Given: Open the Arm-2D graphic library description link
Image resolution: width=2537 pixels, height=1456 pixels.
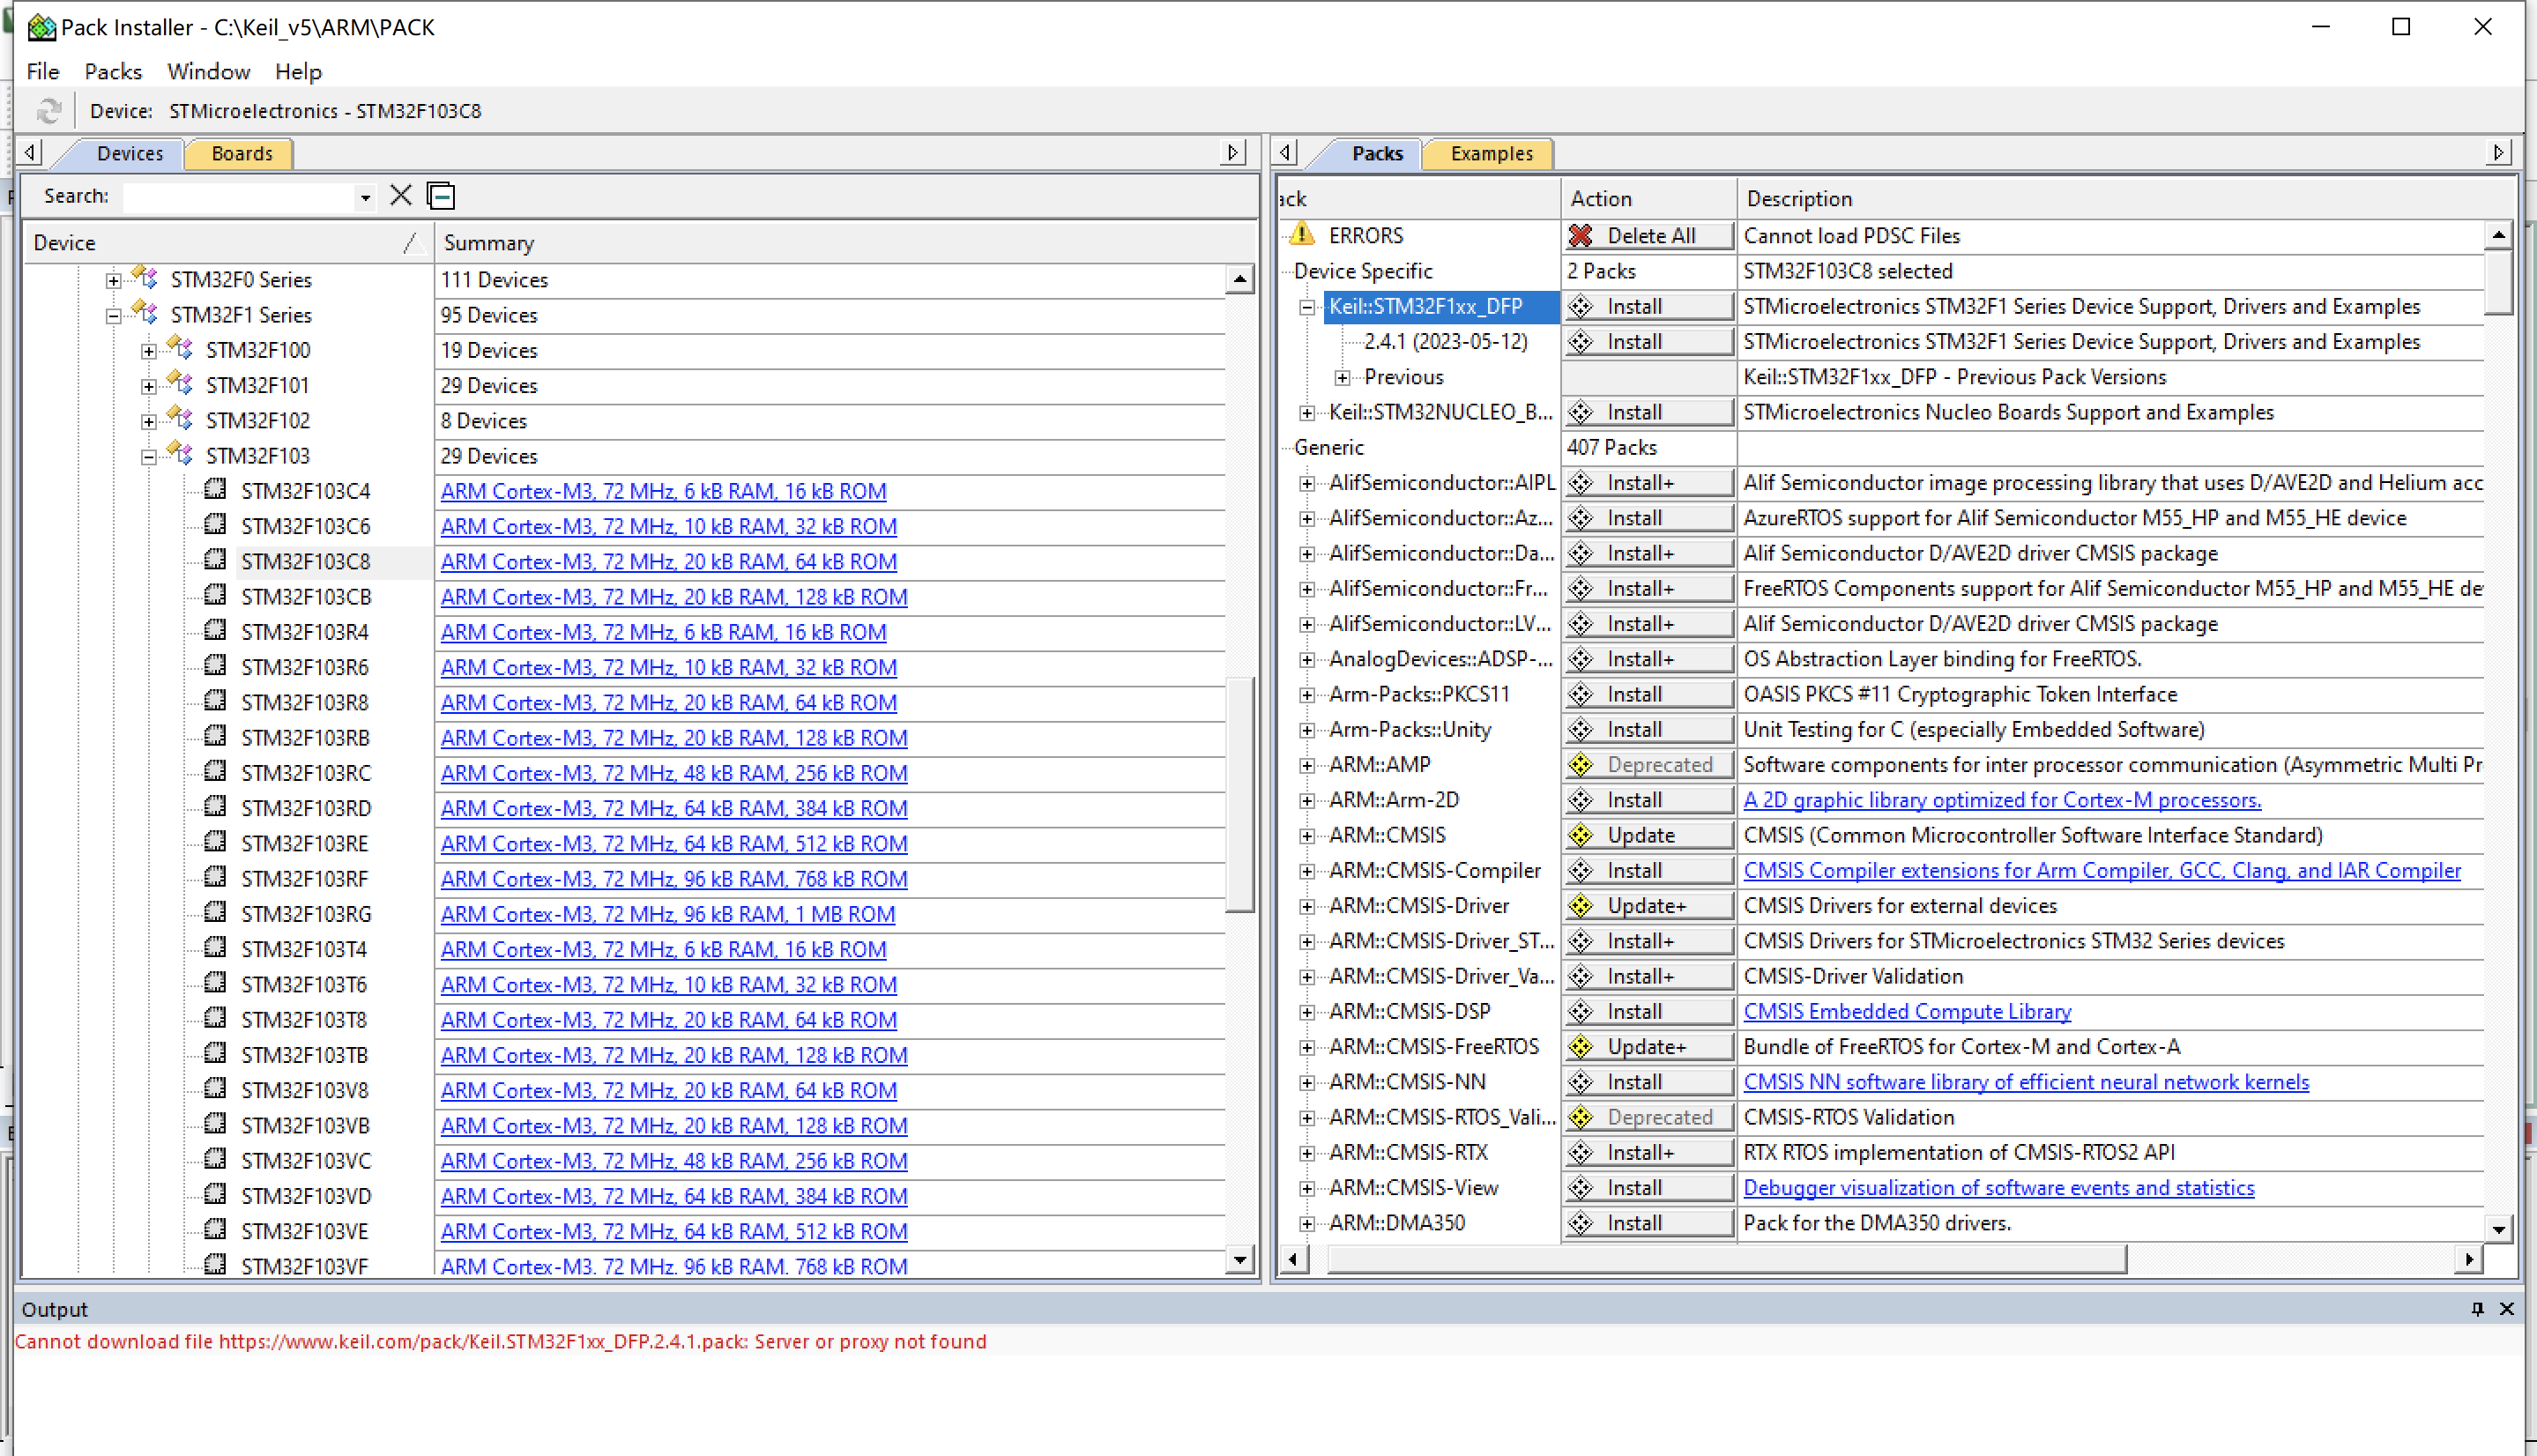Looking at the screenshot, I should pos(2002,800).
